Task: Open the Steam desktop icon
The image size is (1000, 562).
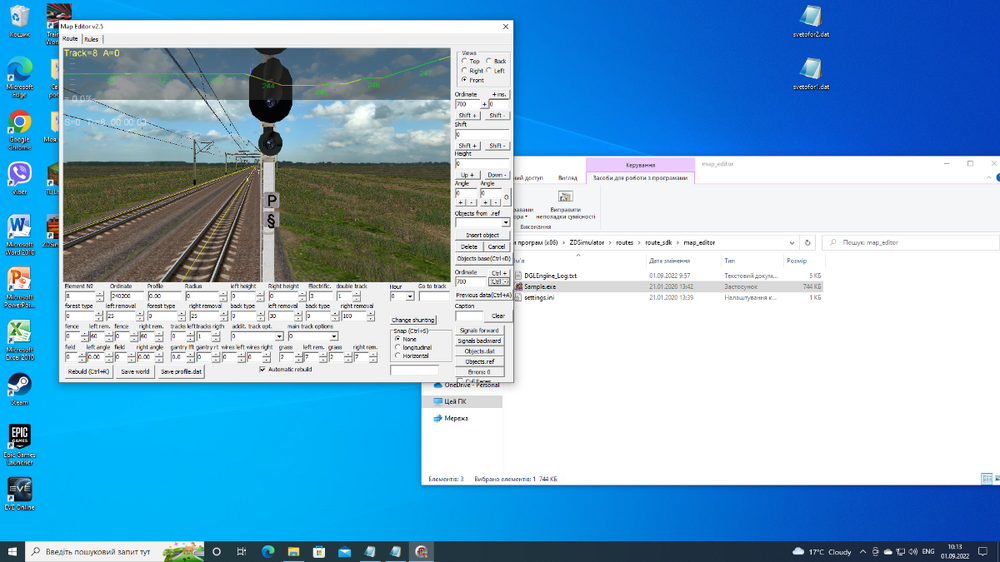Action: point(19,384)
